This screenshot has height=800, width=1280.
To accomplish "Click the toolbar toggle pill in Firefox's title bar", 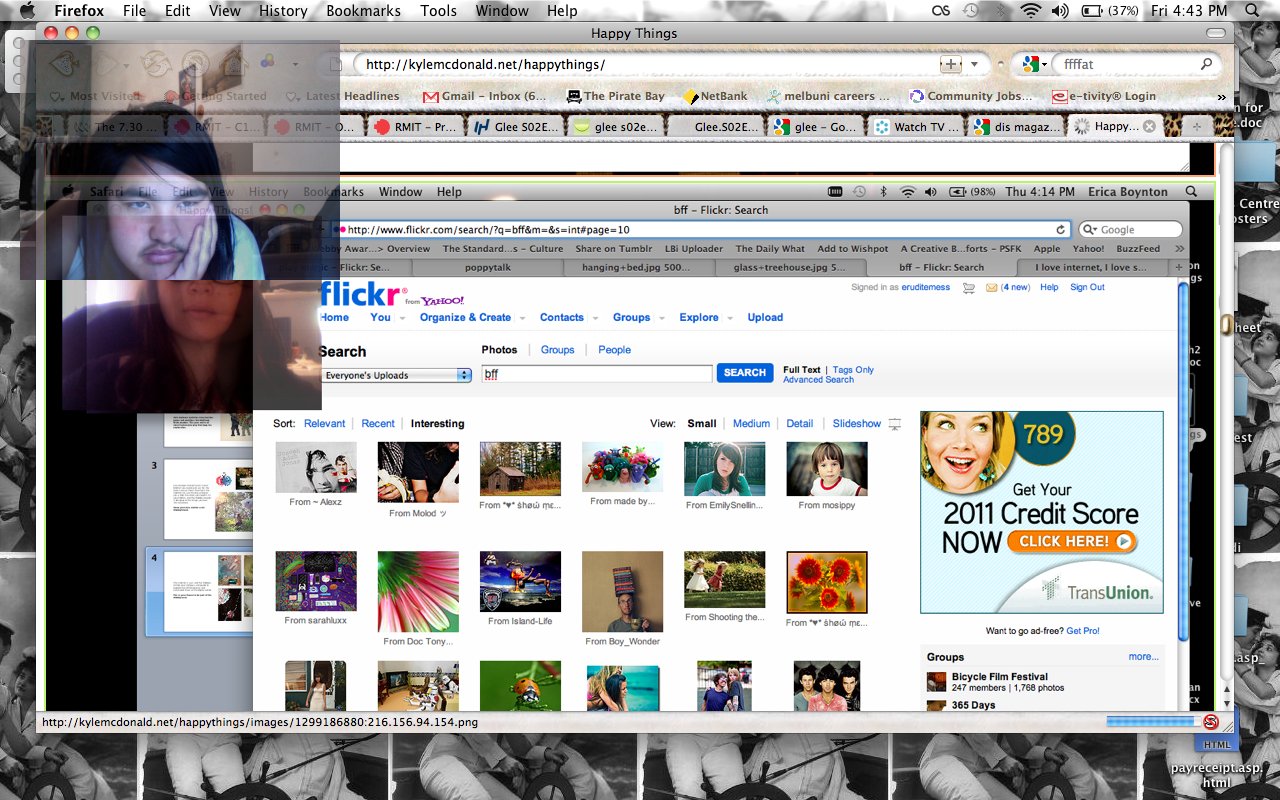I will 1215,33.
